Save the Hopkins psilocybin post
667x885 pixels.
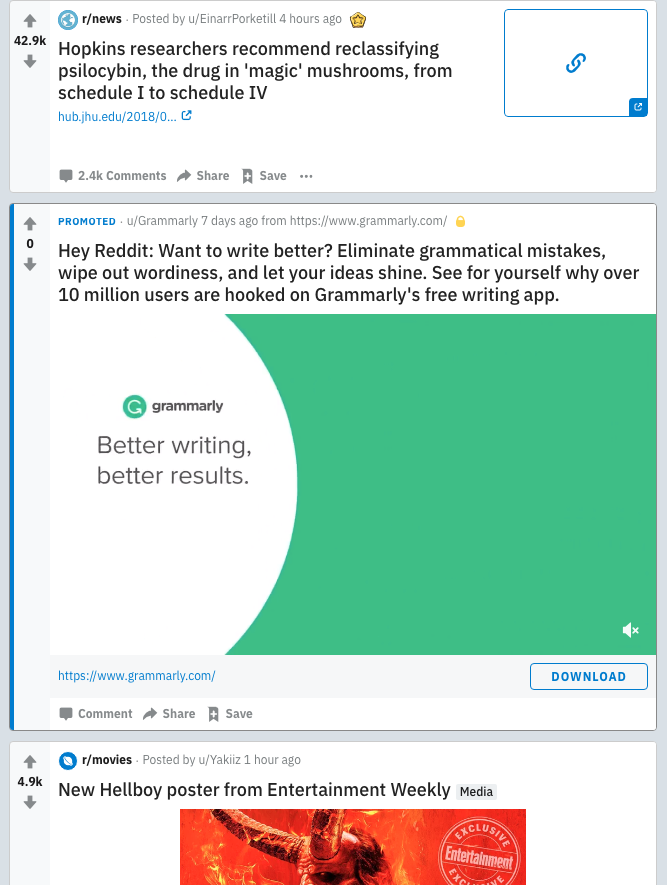(x=264, y=176)
